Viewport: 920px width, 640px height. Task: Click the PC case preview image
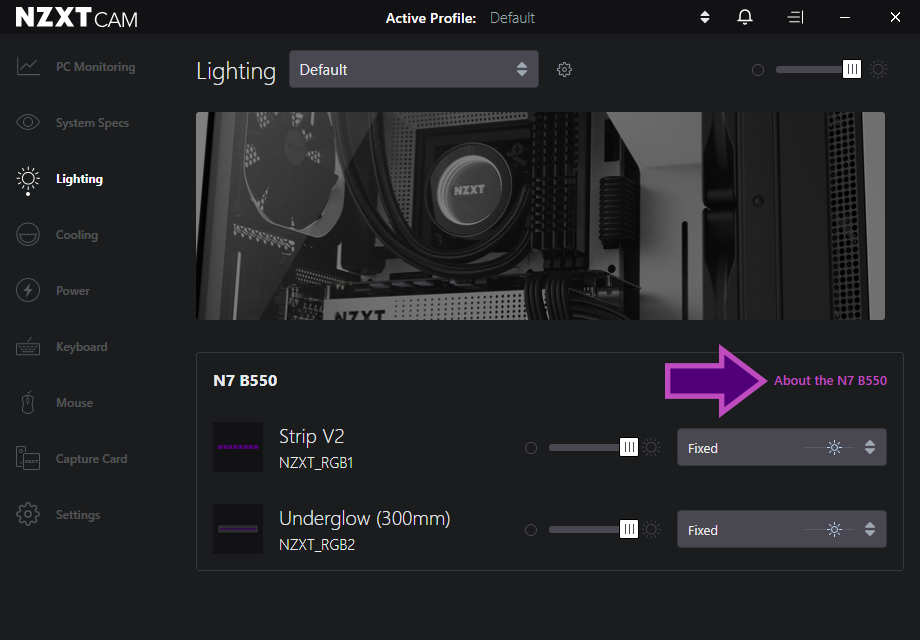click(x=540, y=216)
